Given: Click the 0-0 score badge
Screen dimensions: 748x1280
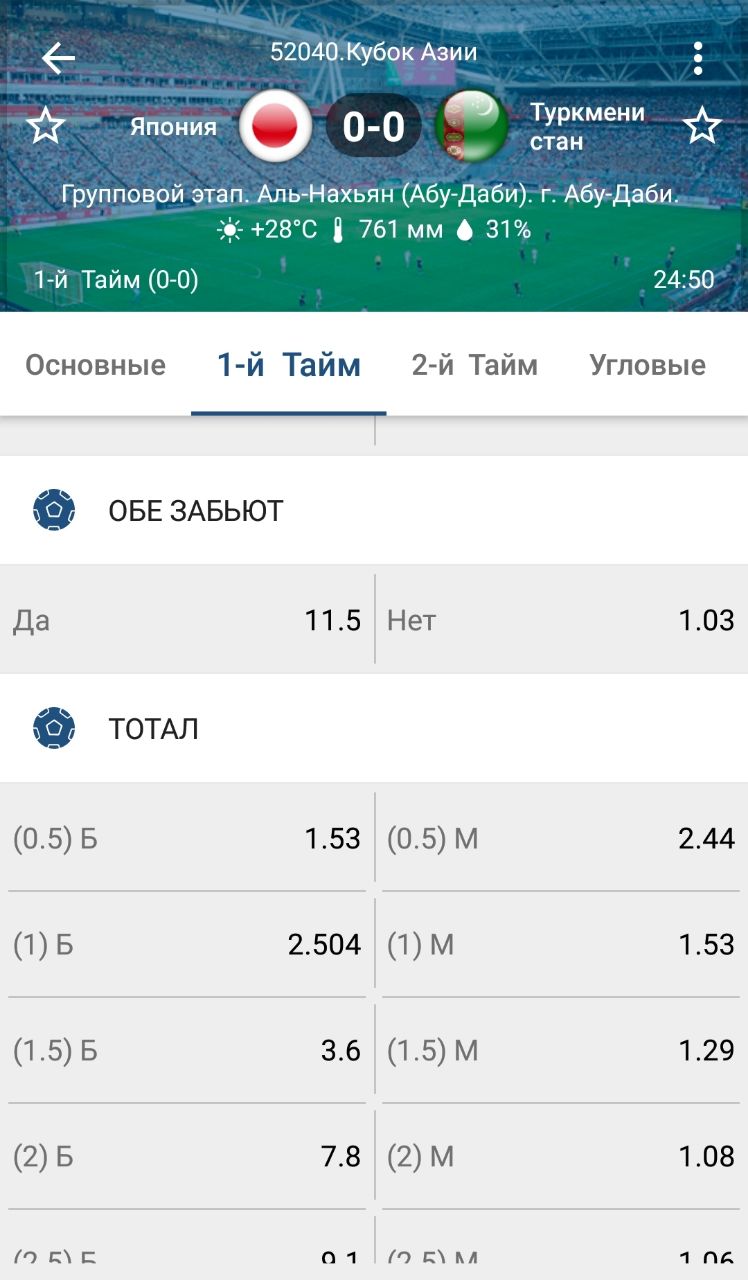Looking at the screenshot, I should pos(373,127).
